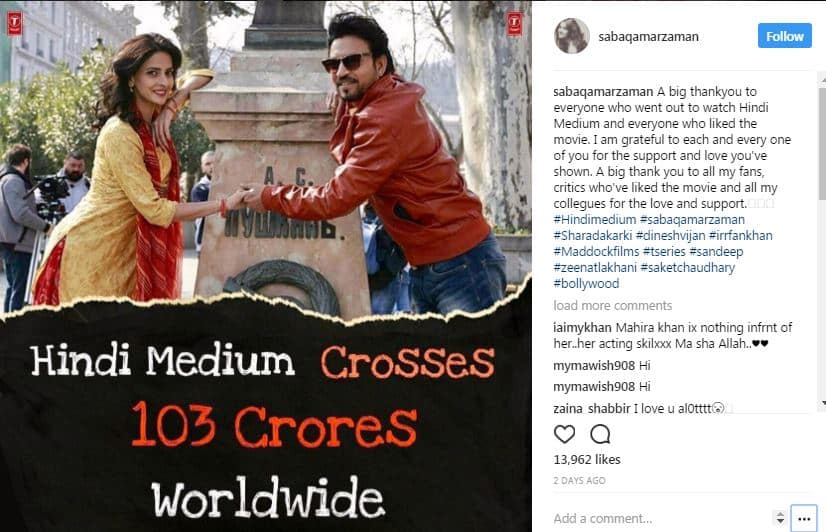
Task: View the 13,962 likes list
Action: tap(587, 459)
